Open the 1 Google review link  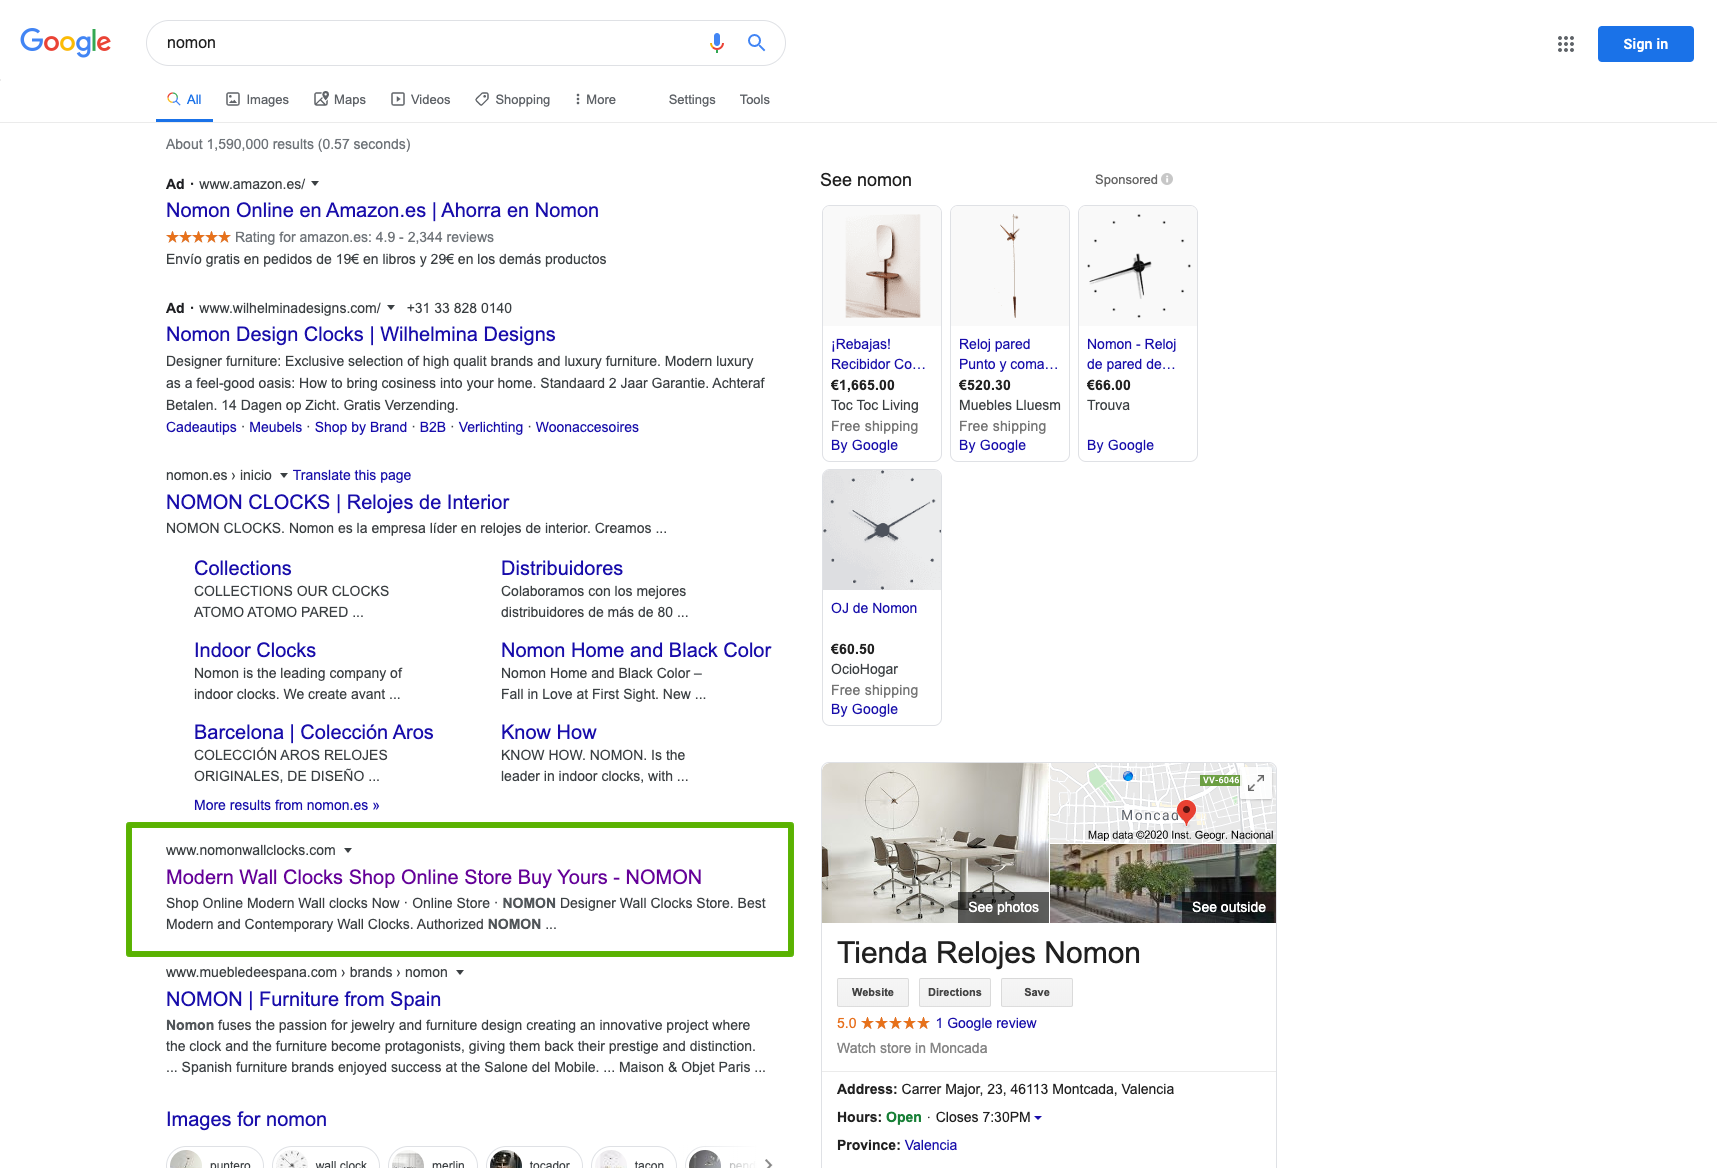986,1023
